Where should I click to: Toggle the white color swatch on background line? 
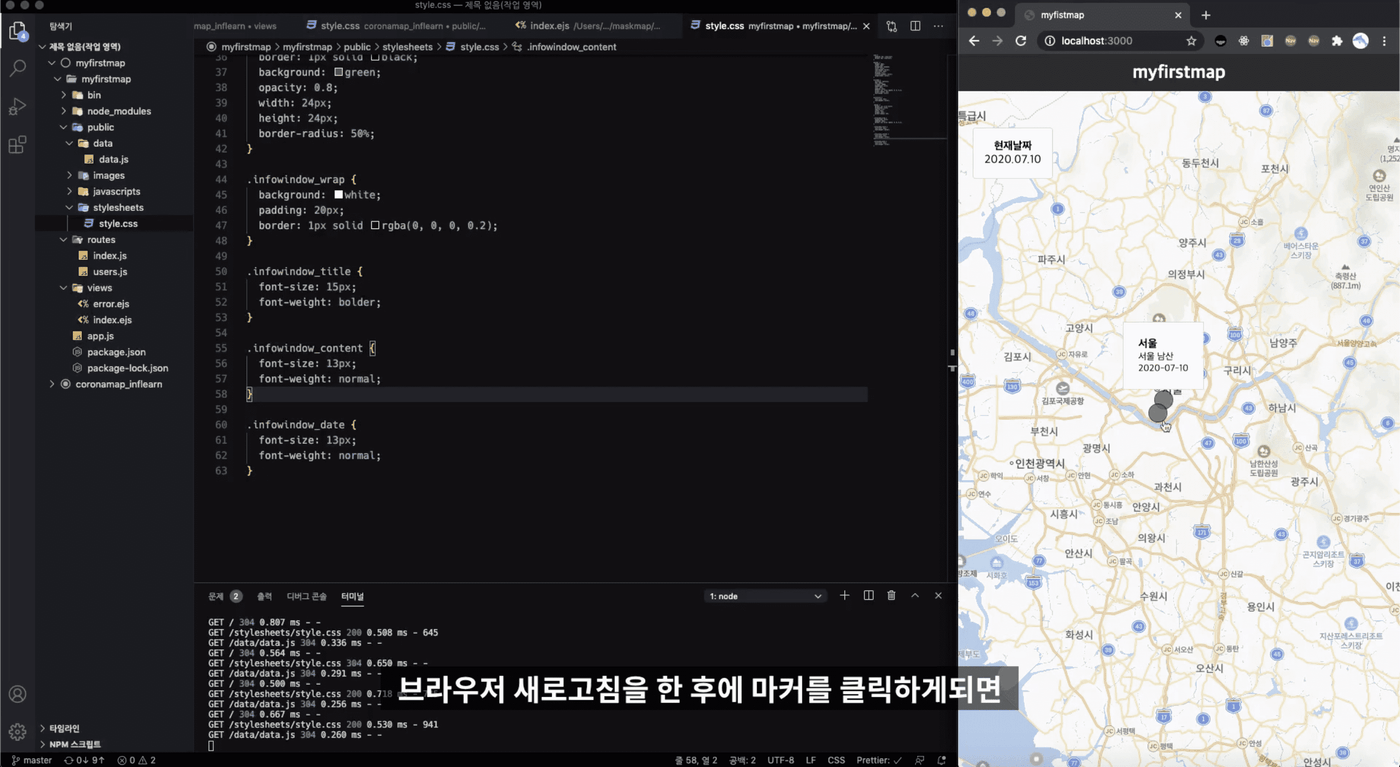(x=338, y=195)
